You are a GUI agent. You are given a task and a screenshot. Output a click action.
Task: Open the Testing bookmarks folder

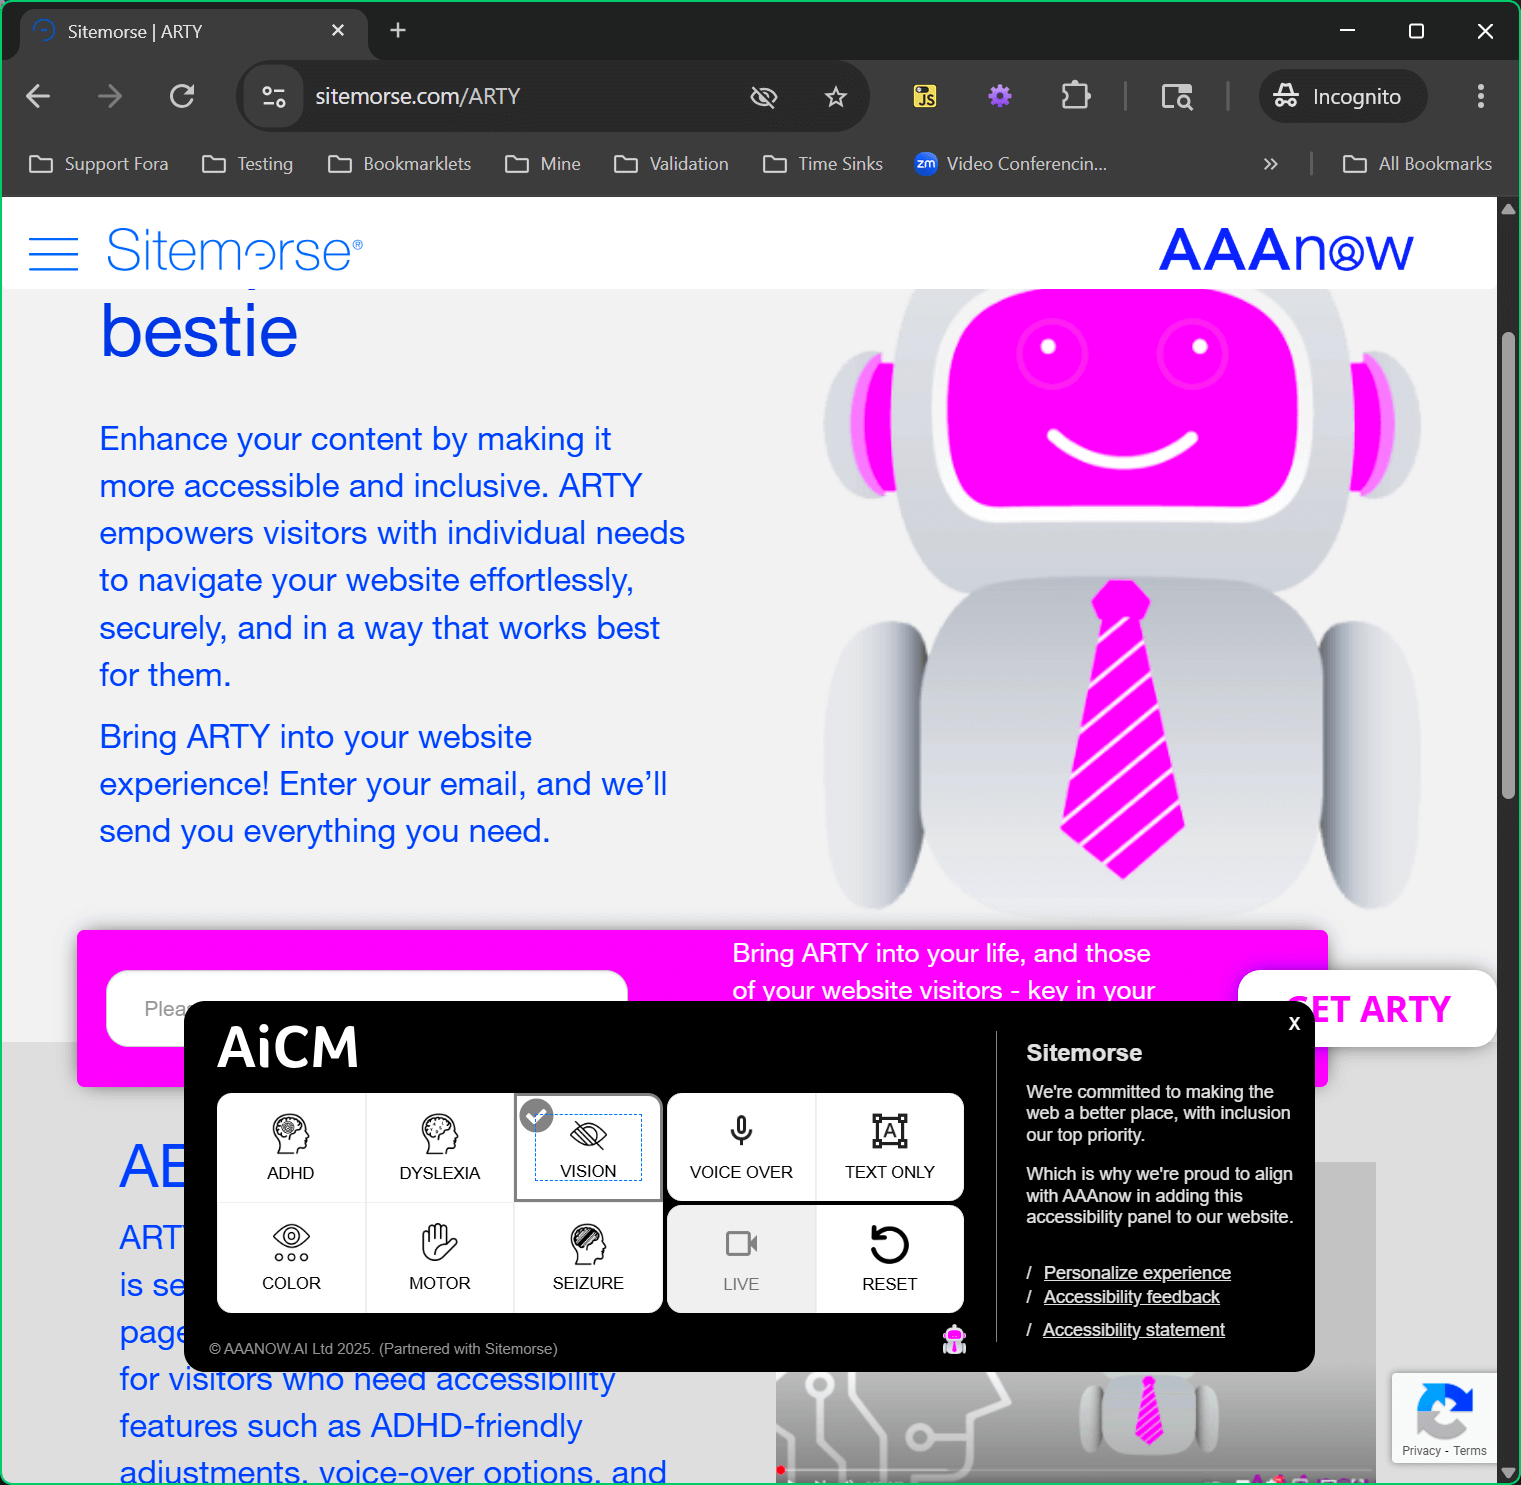click(x=248, y=164)
